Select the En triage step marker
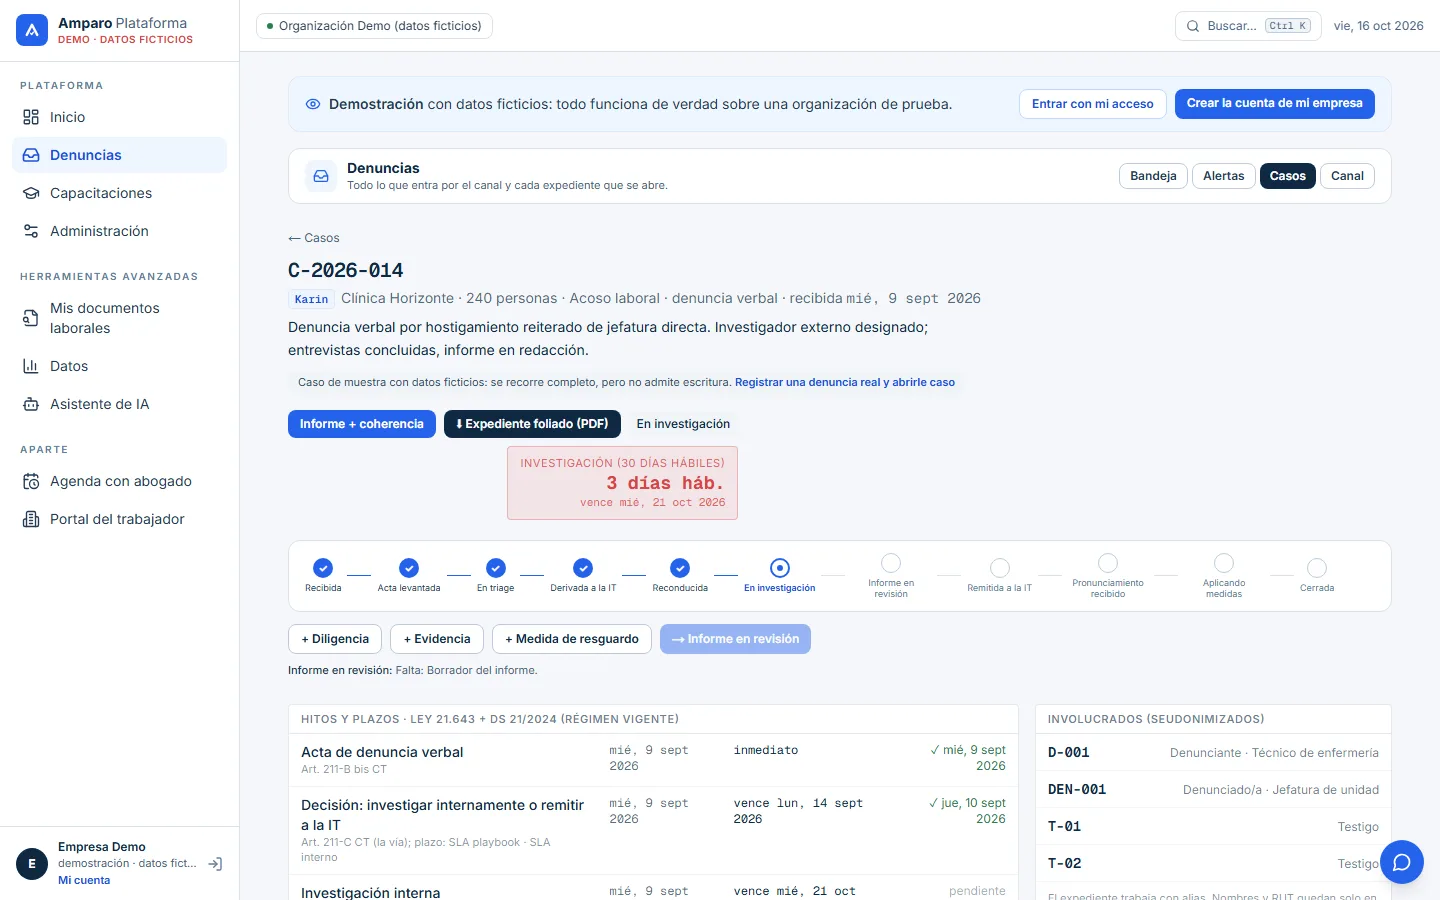This screenshot has height=900, width=1440. [496, 568]
